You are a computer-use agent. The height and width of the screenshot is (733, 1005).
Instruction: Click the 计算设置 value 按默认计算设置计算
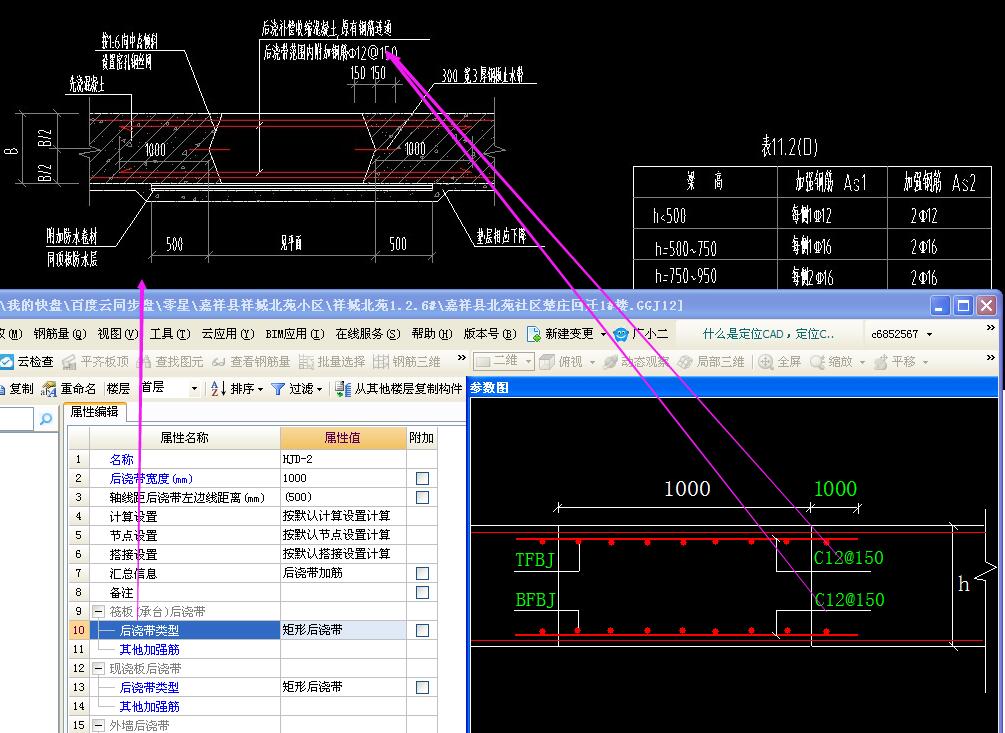tap(343, 516)
